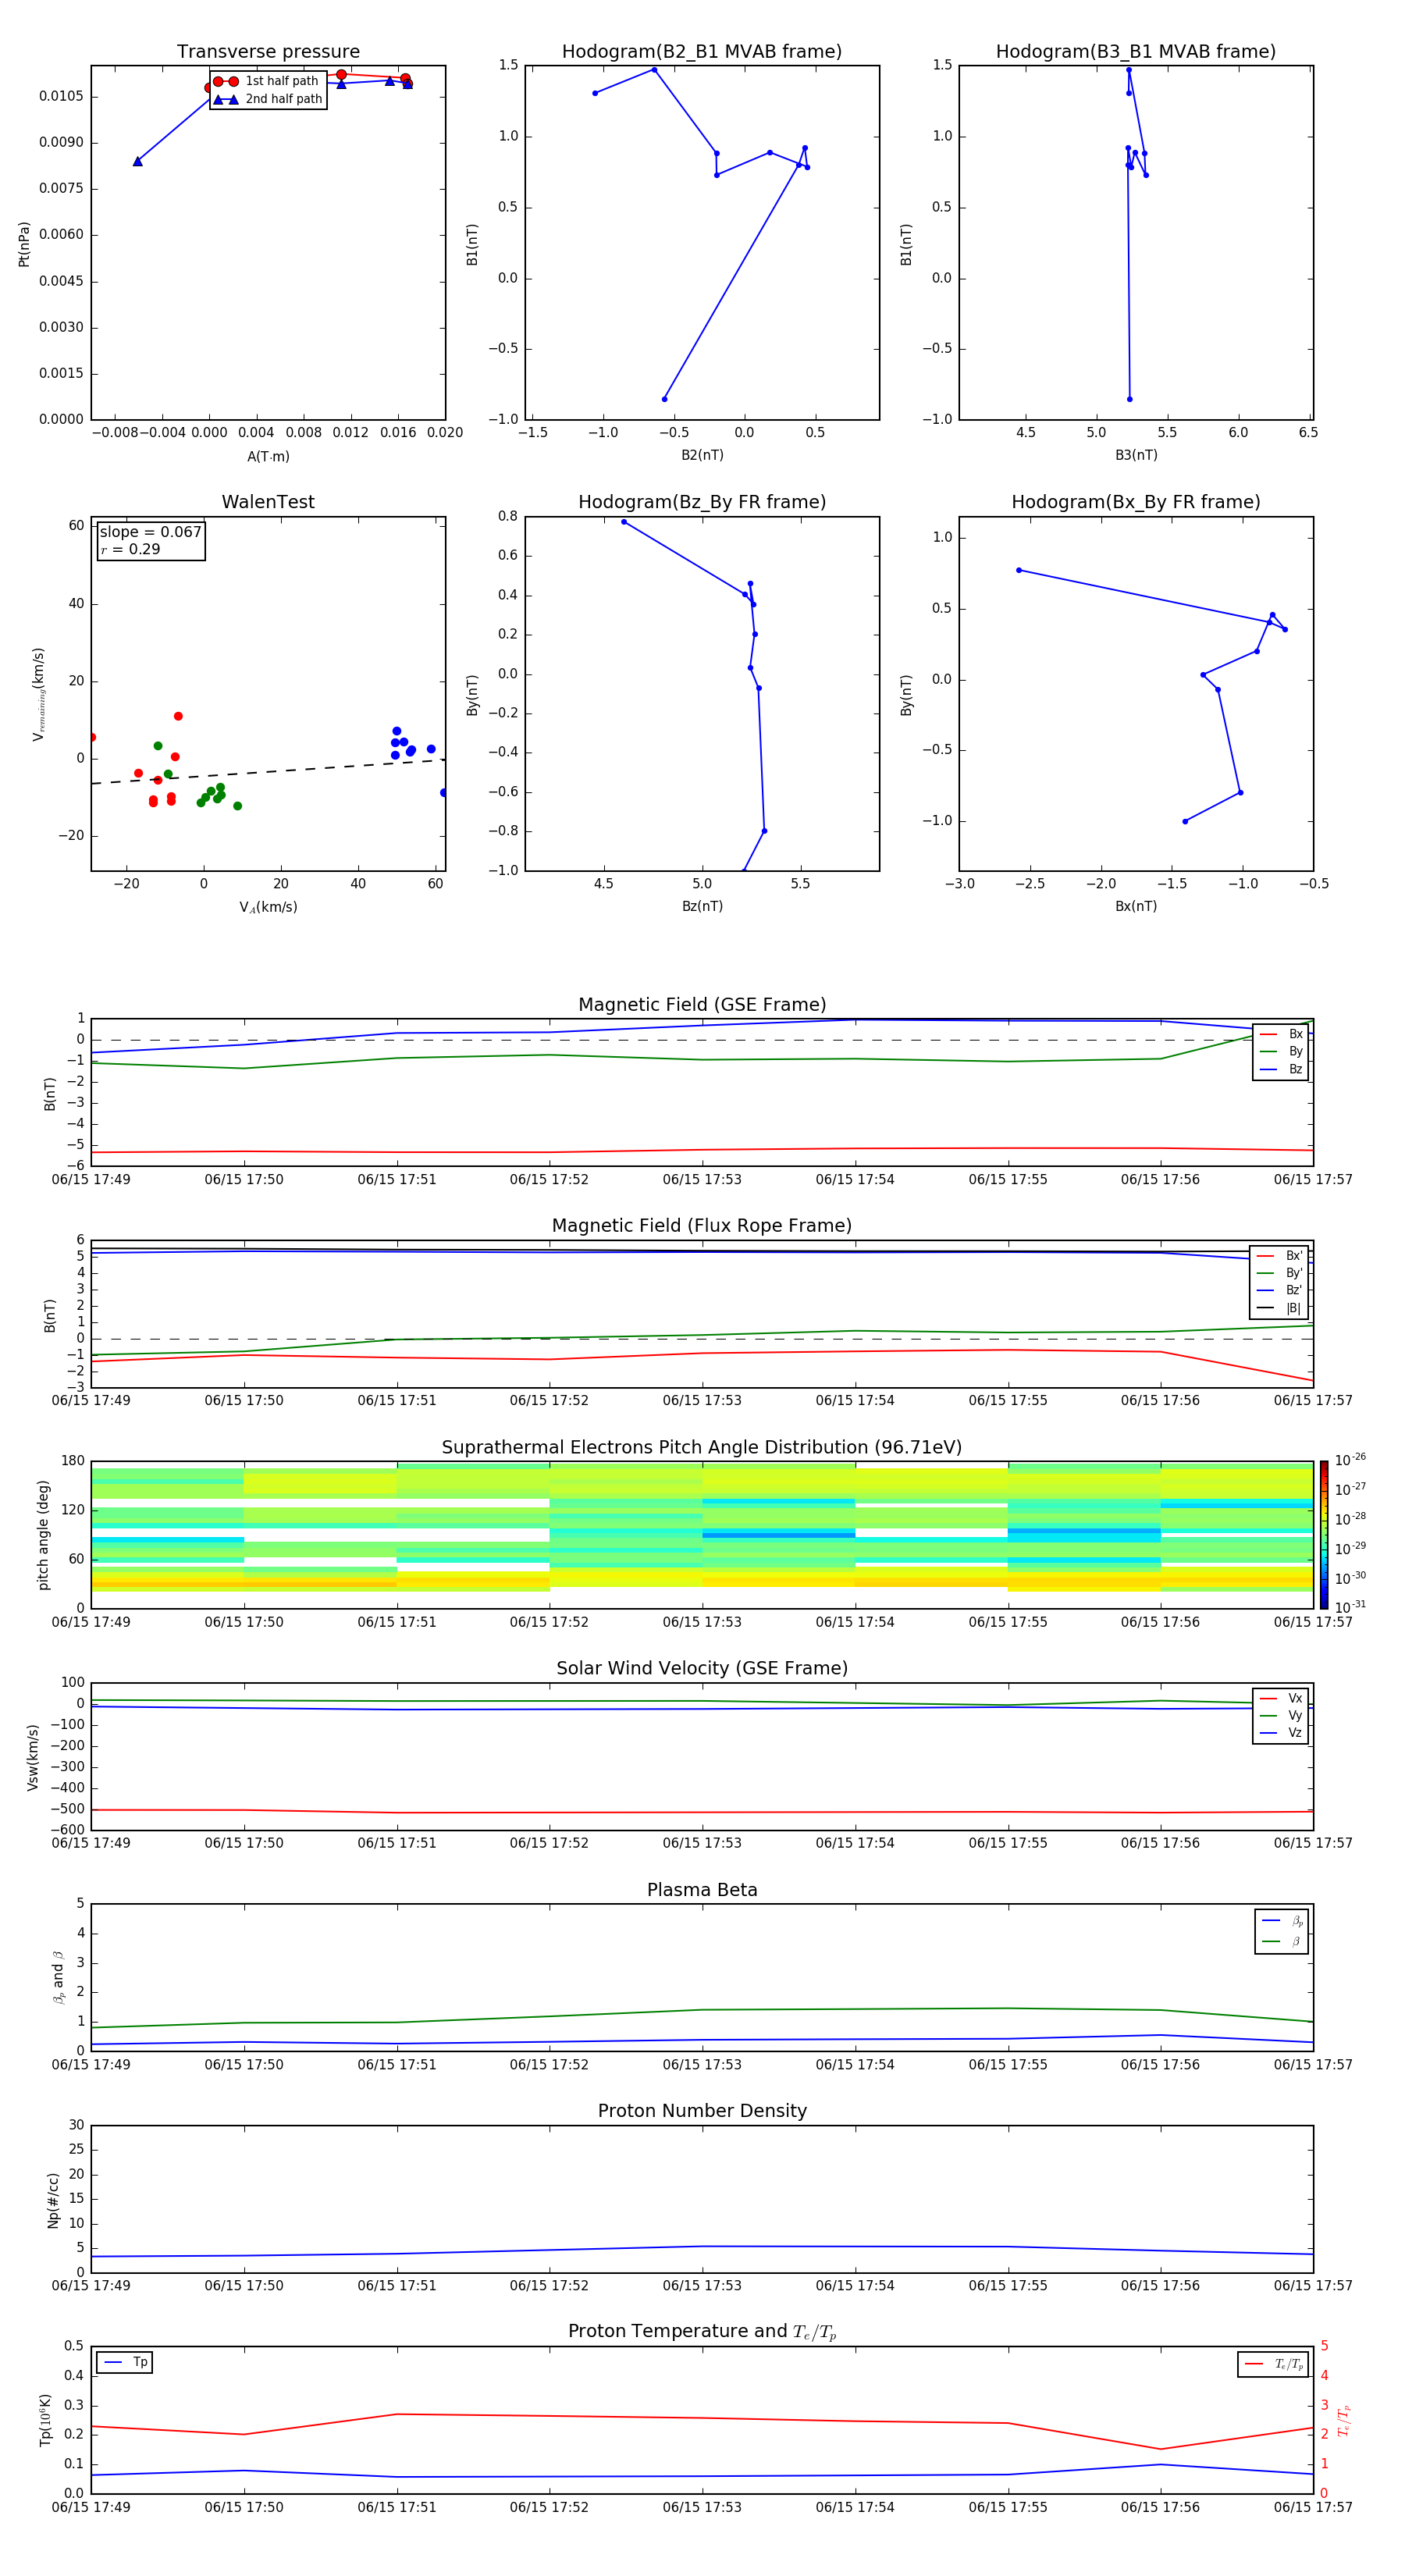
Task: Click the Proton Temperature and Te/Tp title
Action: 702,2332
